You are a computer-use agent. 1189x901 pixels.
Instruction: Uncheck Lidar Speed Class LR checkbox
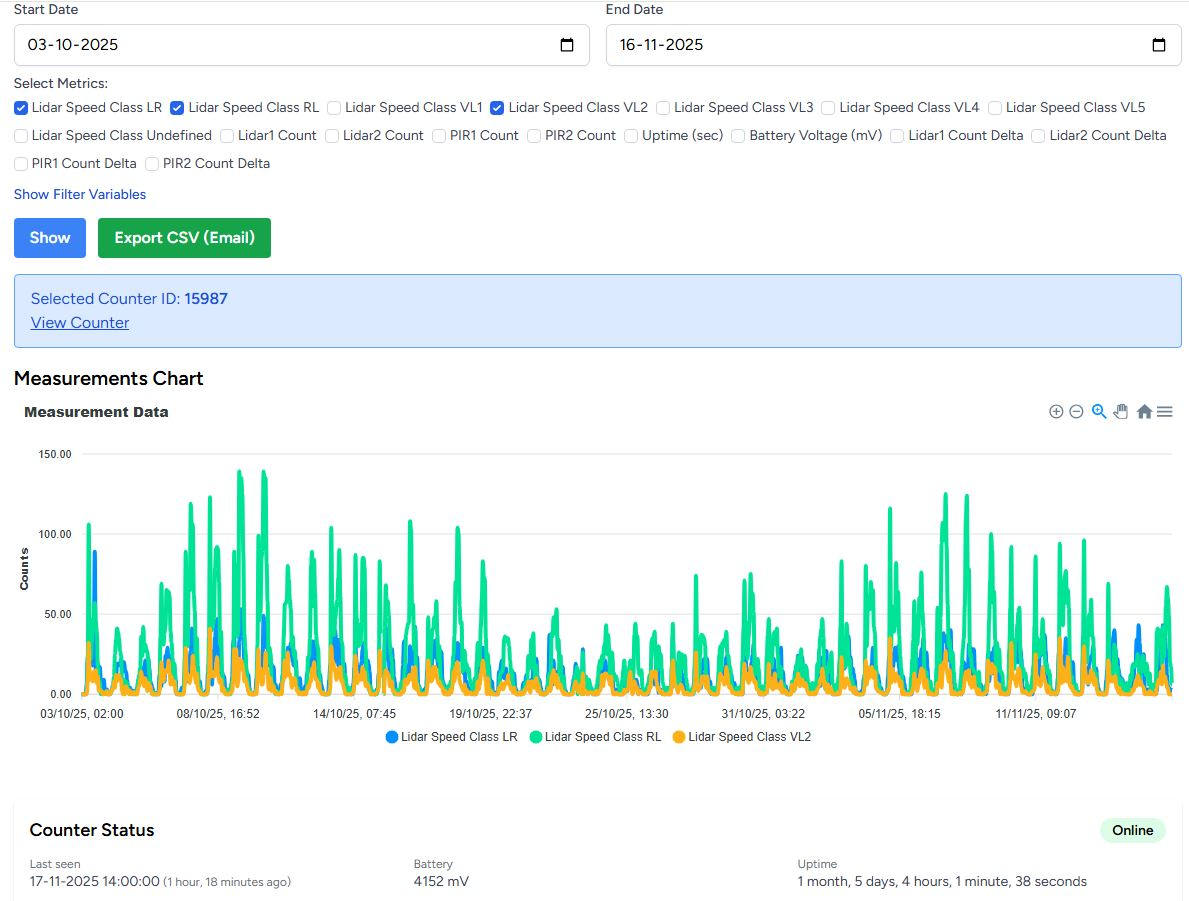click(x=21, y=107)
